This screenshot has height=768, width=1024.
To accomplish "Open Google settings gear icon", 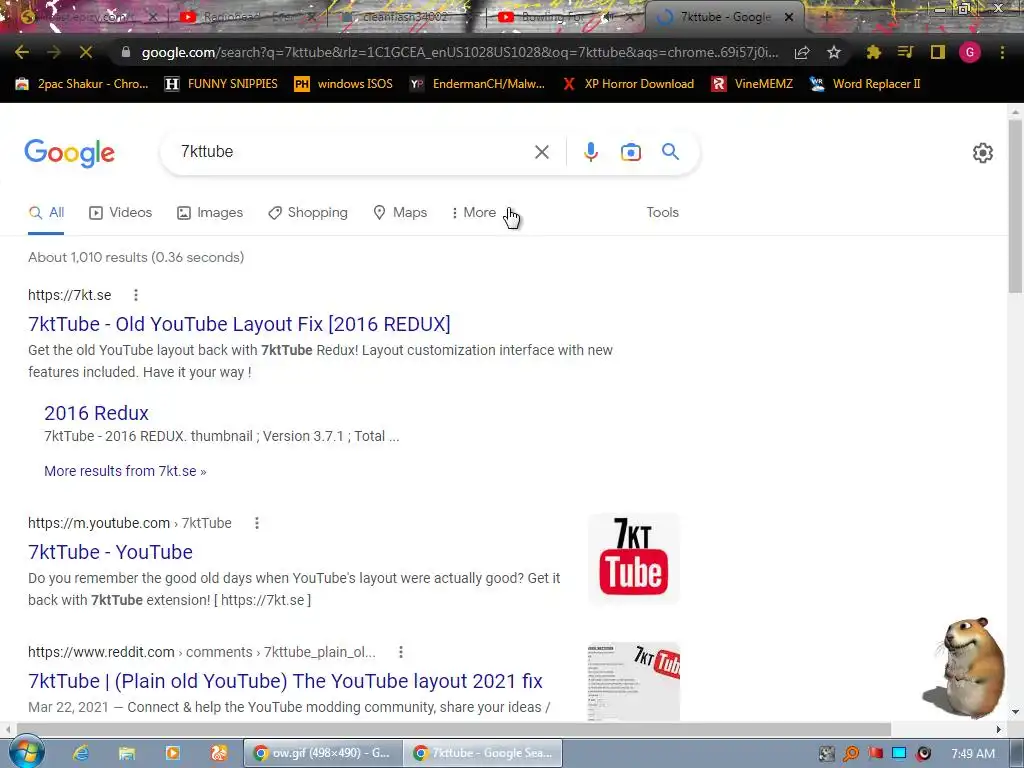I will [x=983, y=153].
